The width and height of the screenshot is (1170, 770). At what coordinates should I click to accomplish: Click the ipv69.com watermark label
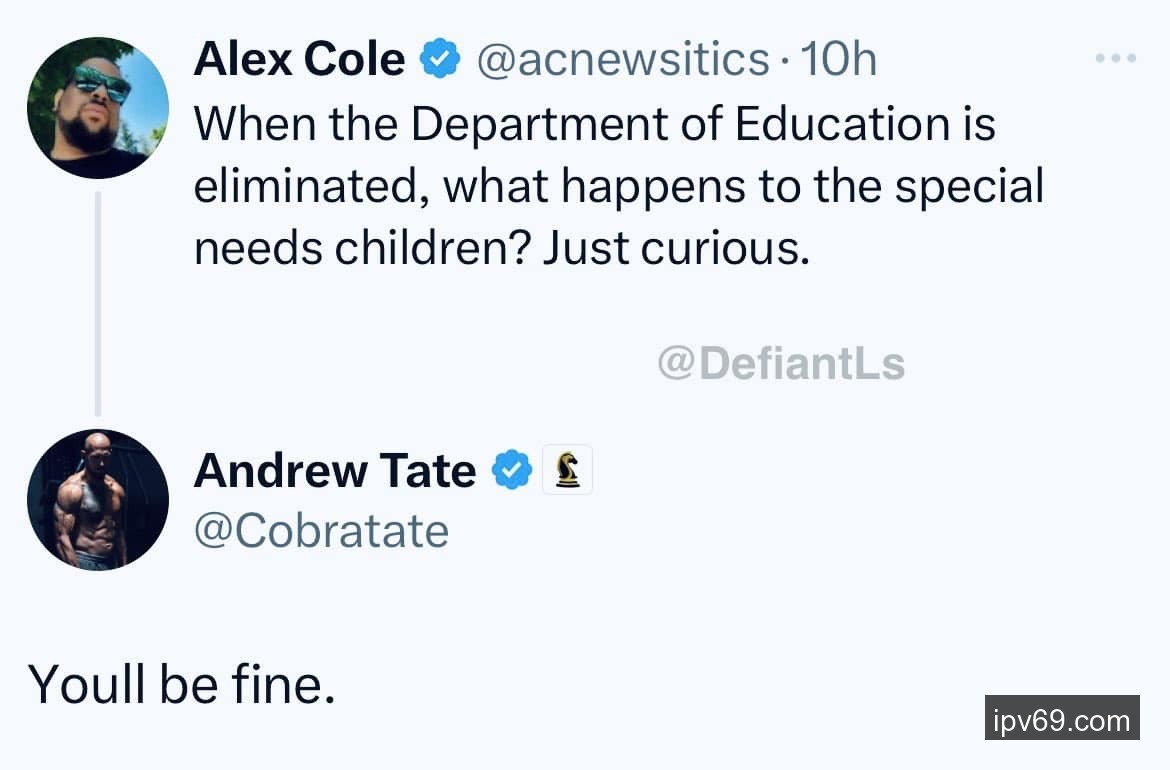point(1062,718)
